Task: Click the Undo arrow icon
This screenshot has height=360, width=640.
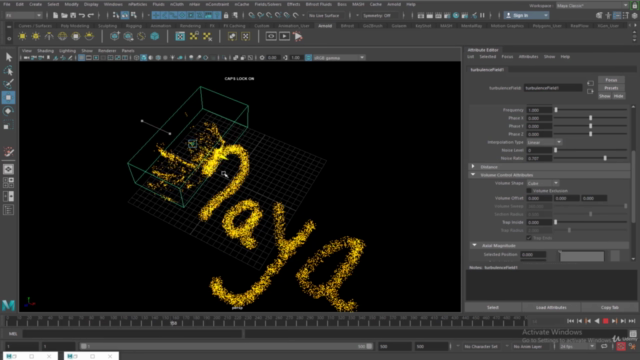Action: click(x=82, y=16)
